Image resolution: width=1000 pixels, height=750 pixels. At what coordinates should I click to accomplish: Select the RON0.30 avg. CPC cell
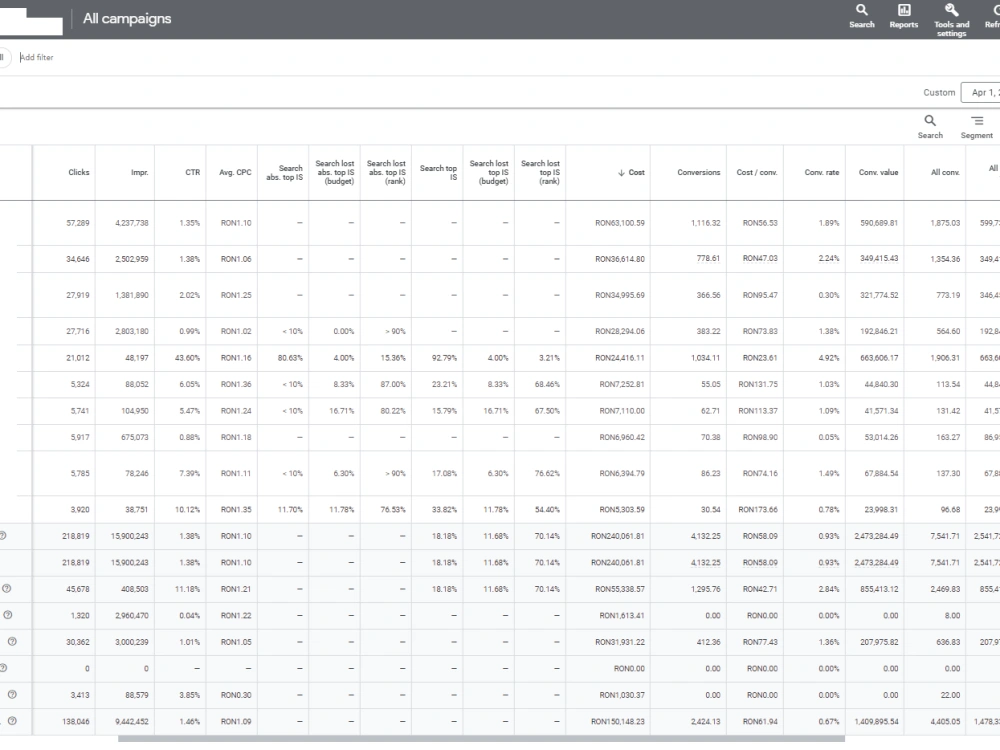coord(236,695)
